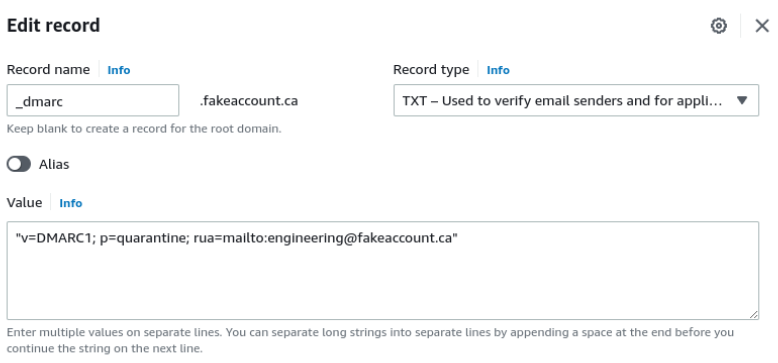Click the Value field label
Viewport: 778px width, 363px height.
coord(24,202)
